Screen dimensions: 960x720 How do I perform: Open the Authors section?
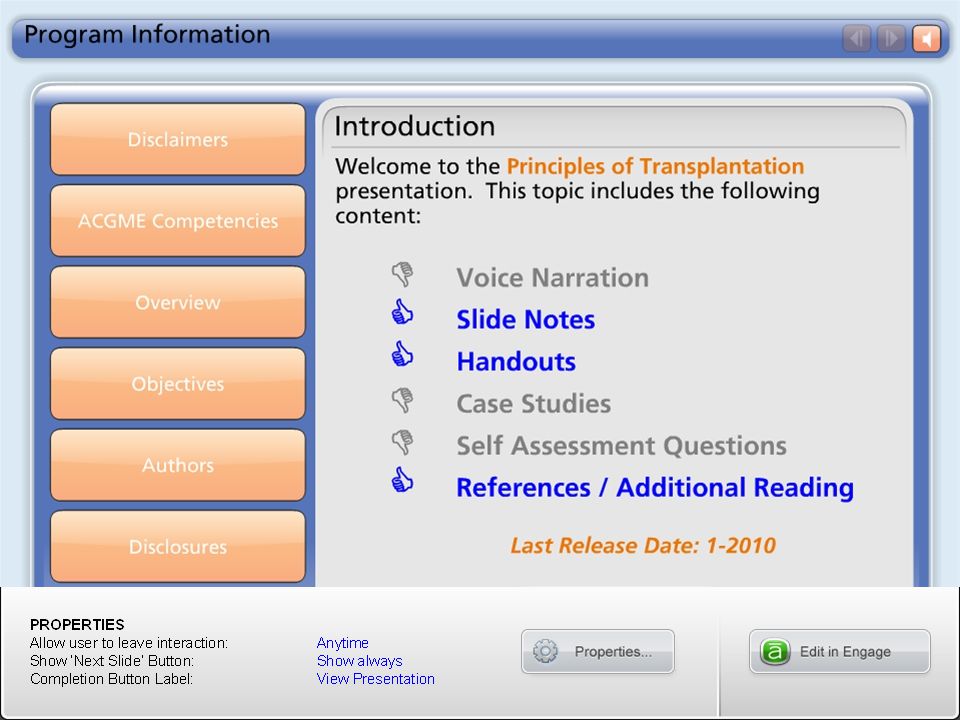[x=178, y=465]
